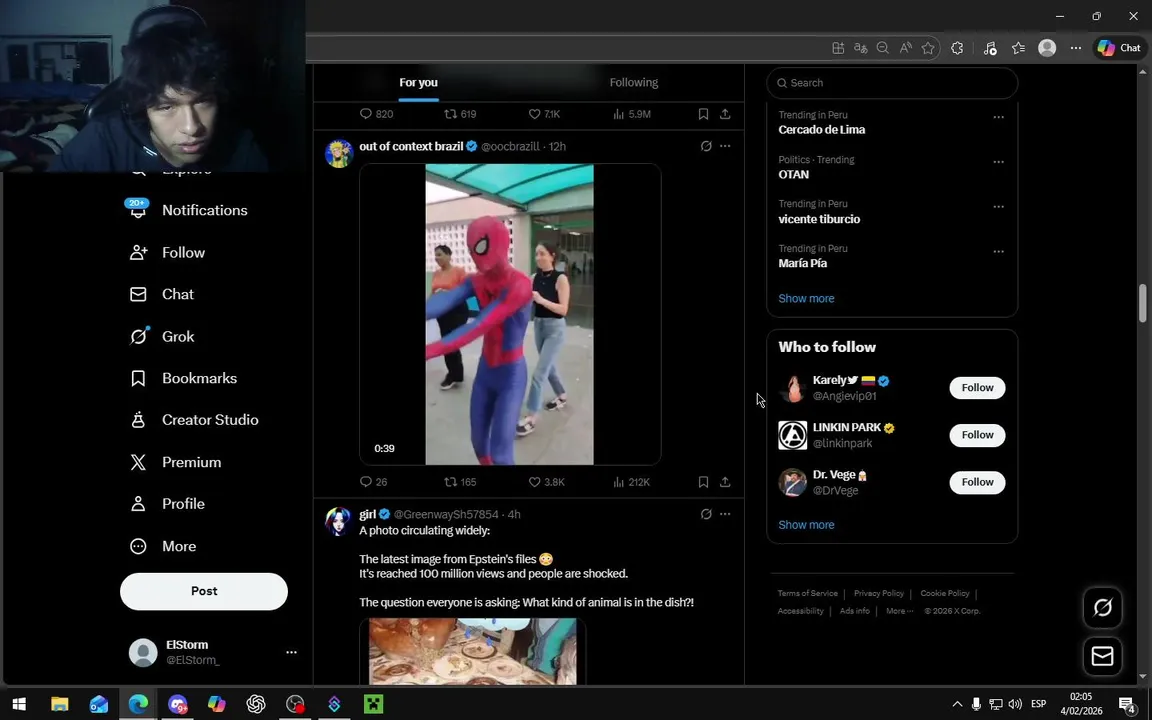1152x720 pixels.
Task: Share the post with 5.9M views
Action: (725, 114)
